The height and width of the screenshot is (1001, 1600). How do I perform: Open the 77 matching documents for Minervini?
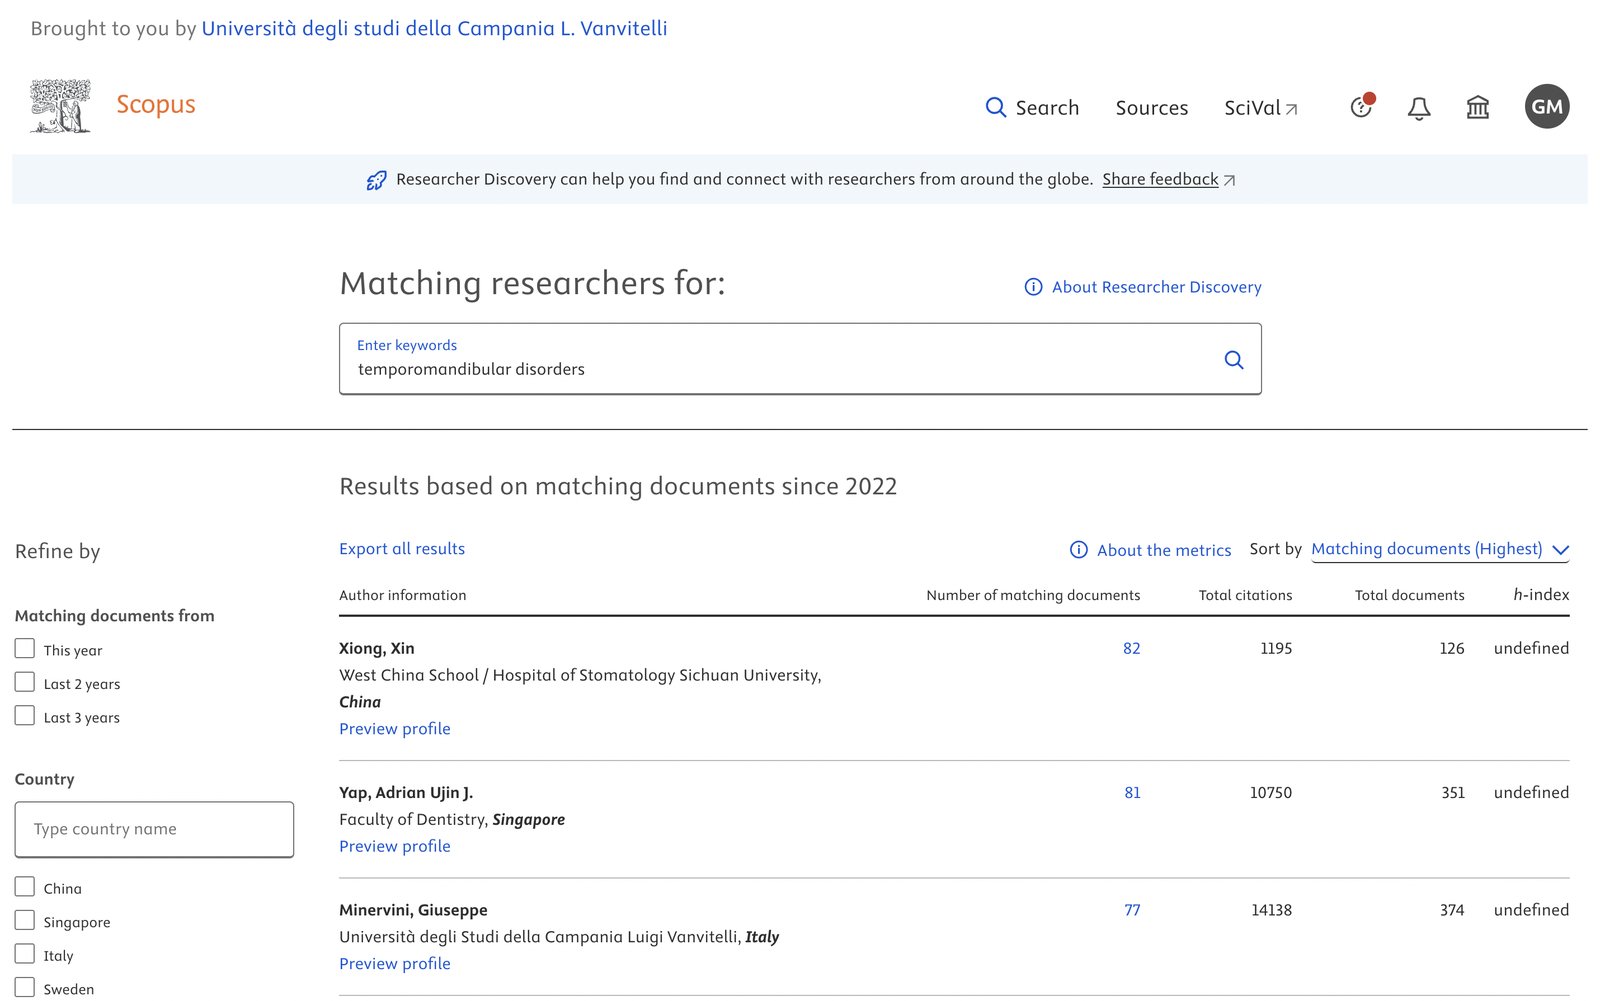click(1132, 910)
